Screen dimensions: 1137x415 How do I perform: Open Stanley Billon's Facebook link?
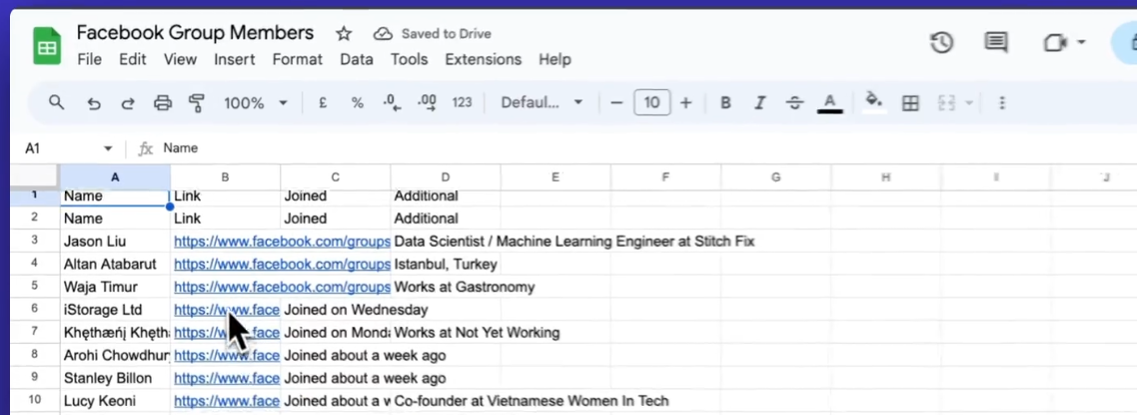tap(226, 378)
